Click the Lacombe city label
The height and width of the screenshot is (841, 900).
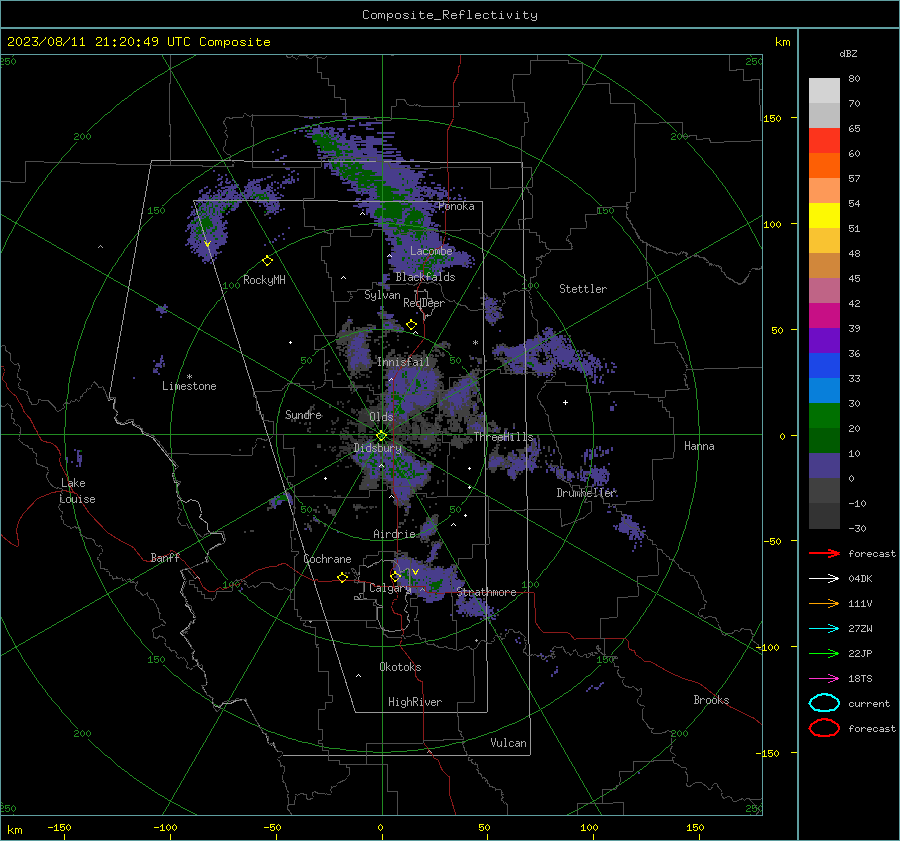click(x=431, y=251)
